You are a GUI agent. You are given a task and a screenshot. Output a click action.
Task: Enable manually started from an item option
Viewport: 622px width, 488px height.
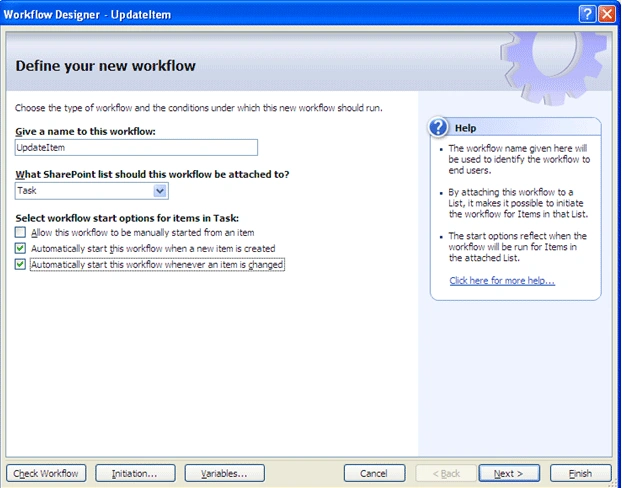(x=20, y=232)
